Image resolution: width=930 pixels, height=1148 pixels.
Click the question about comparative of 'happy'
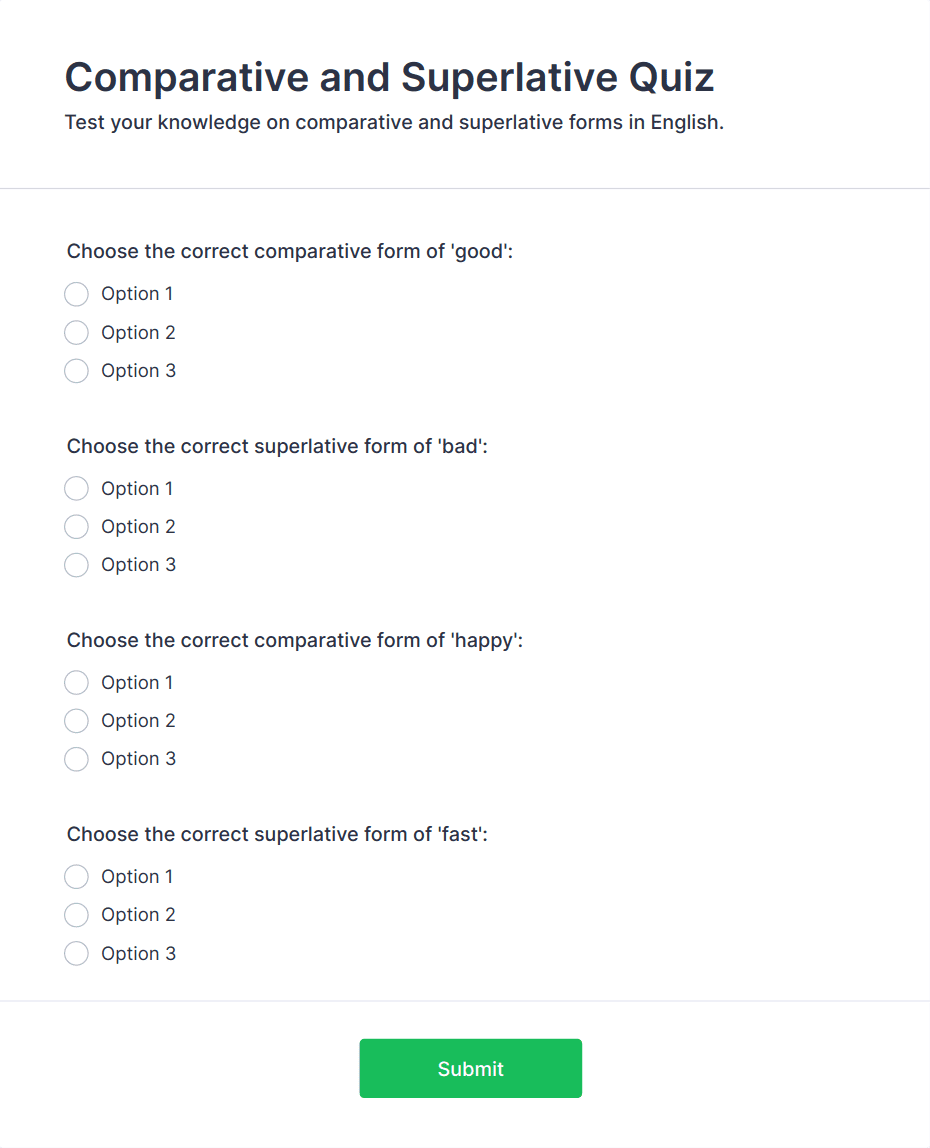click(295, 640)
